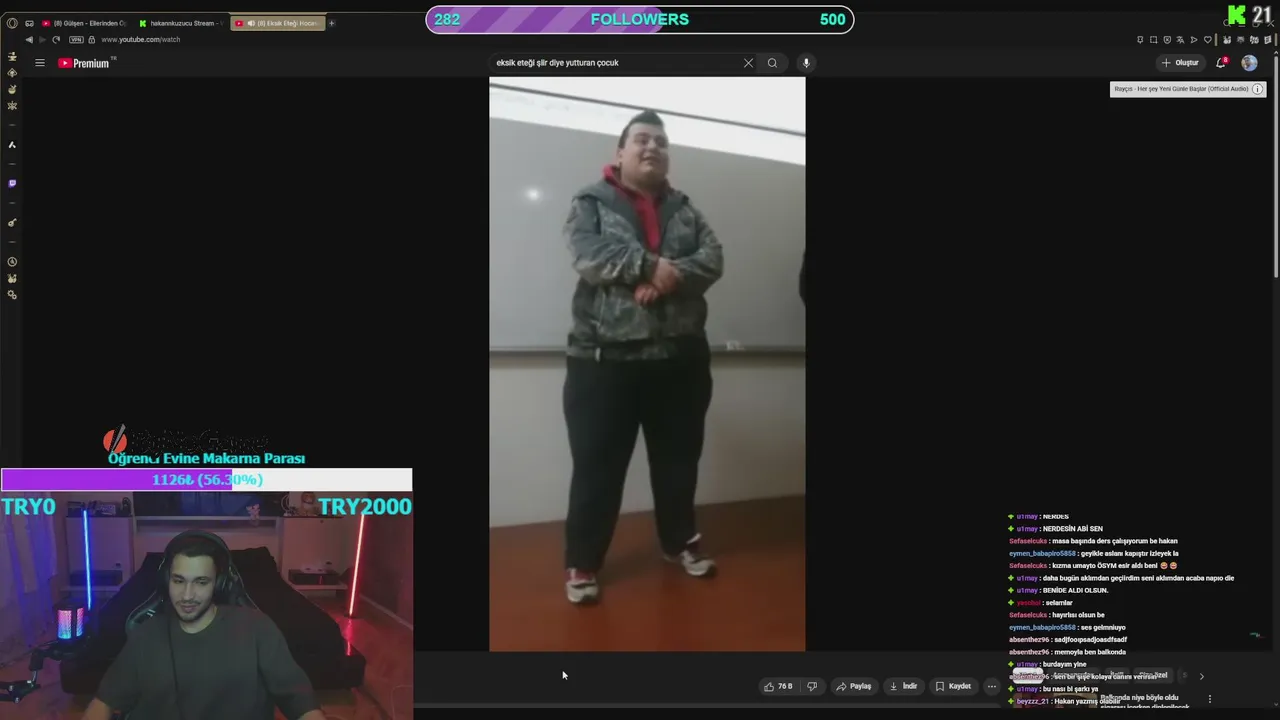Save the video with Kaydet
Screen dimensions: 1280x720
[953, 686]
